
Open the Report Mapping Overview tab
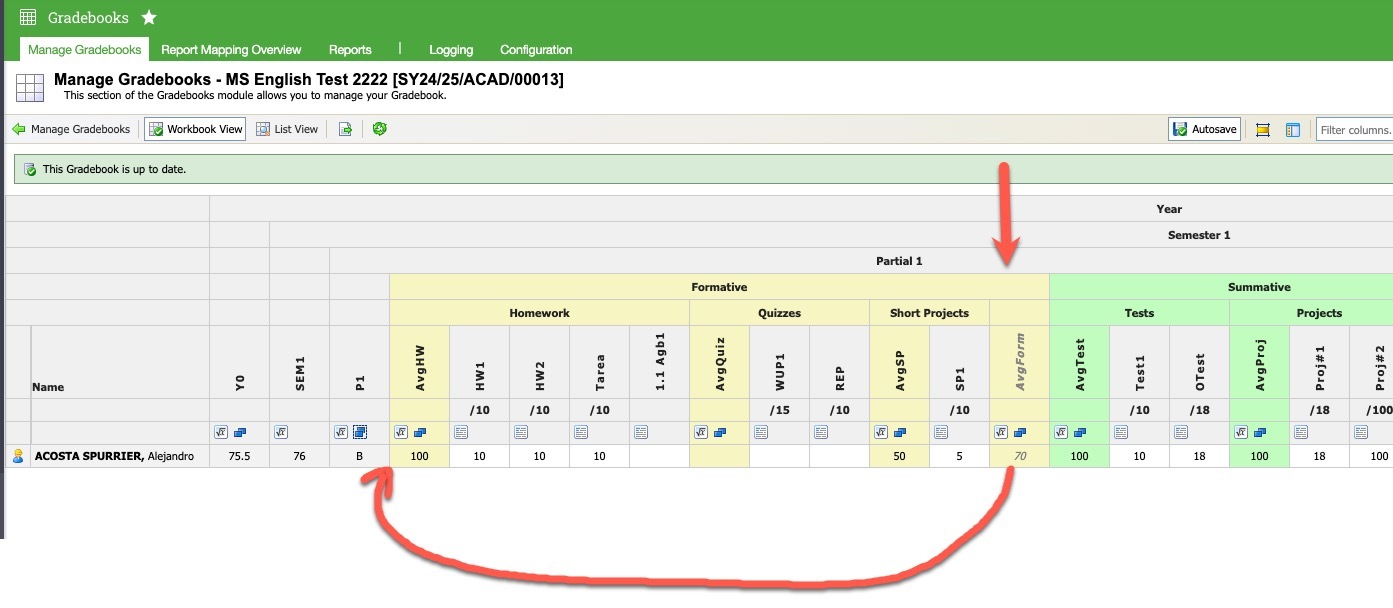pyautogui.click(x=231, y=50)
